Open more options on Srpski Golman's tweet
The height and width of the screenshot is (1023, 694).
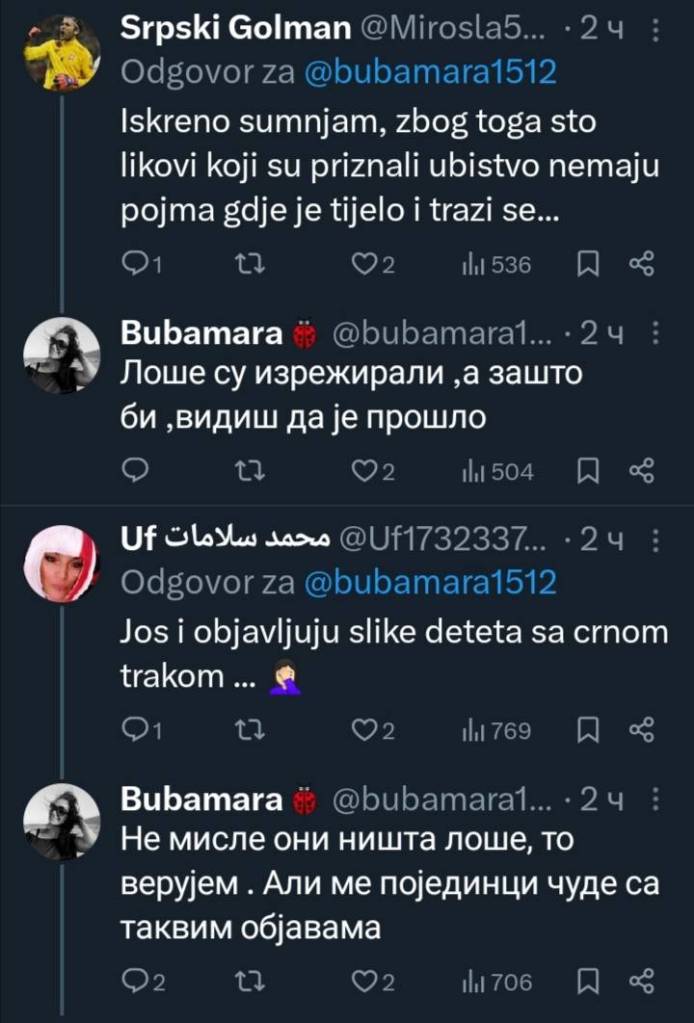pos(655,31)
